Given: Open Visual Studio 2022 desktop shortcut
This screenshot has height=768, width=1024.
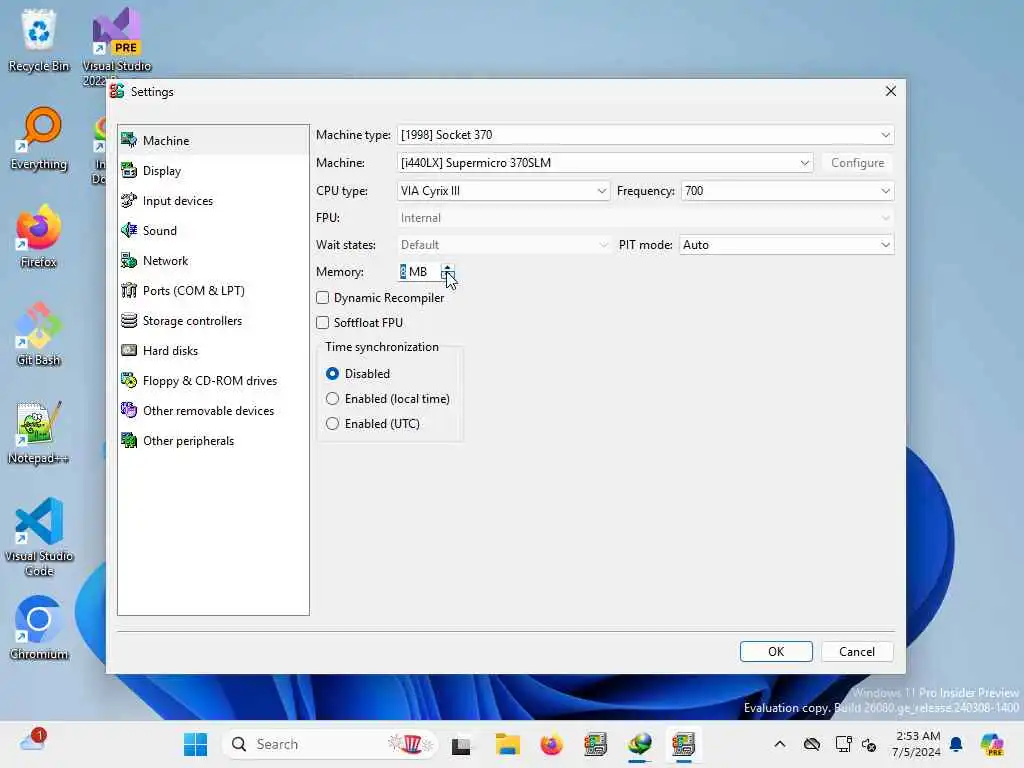Looking at the screenshot, I should pos(116,46).
